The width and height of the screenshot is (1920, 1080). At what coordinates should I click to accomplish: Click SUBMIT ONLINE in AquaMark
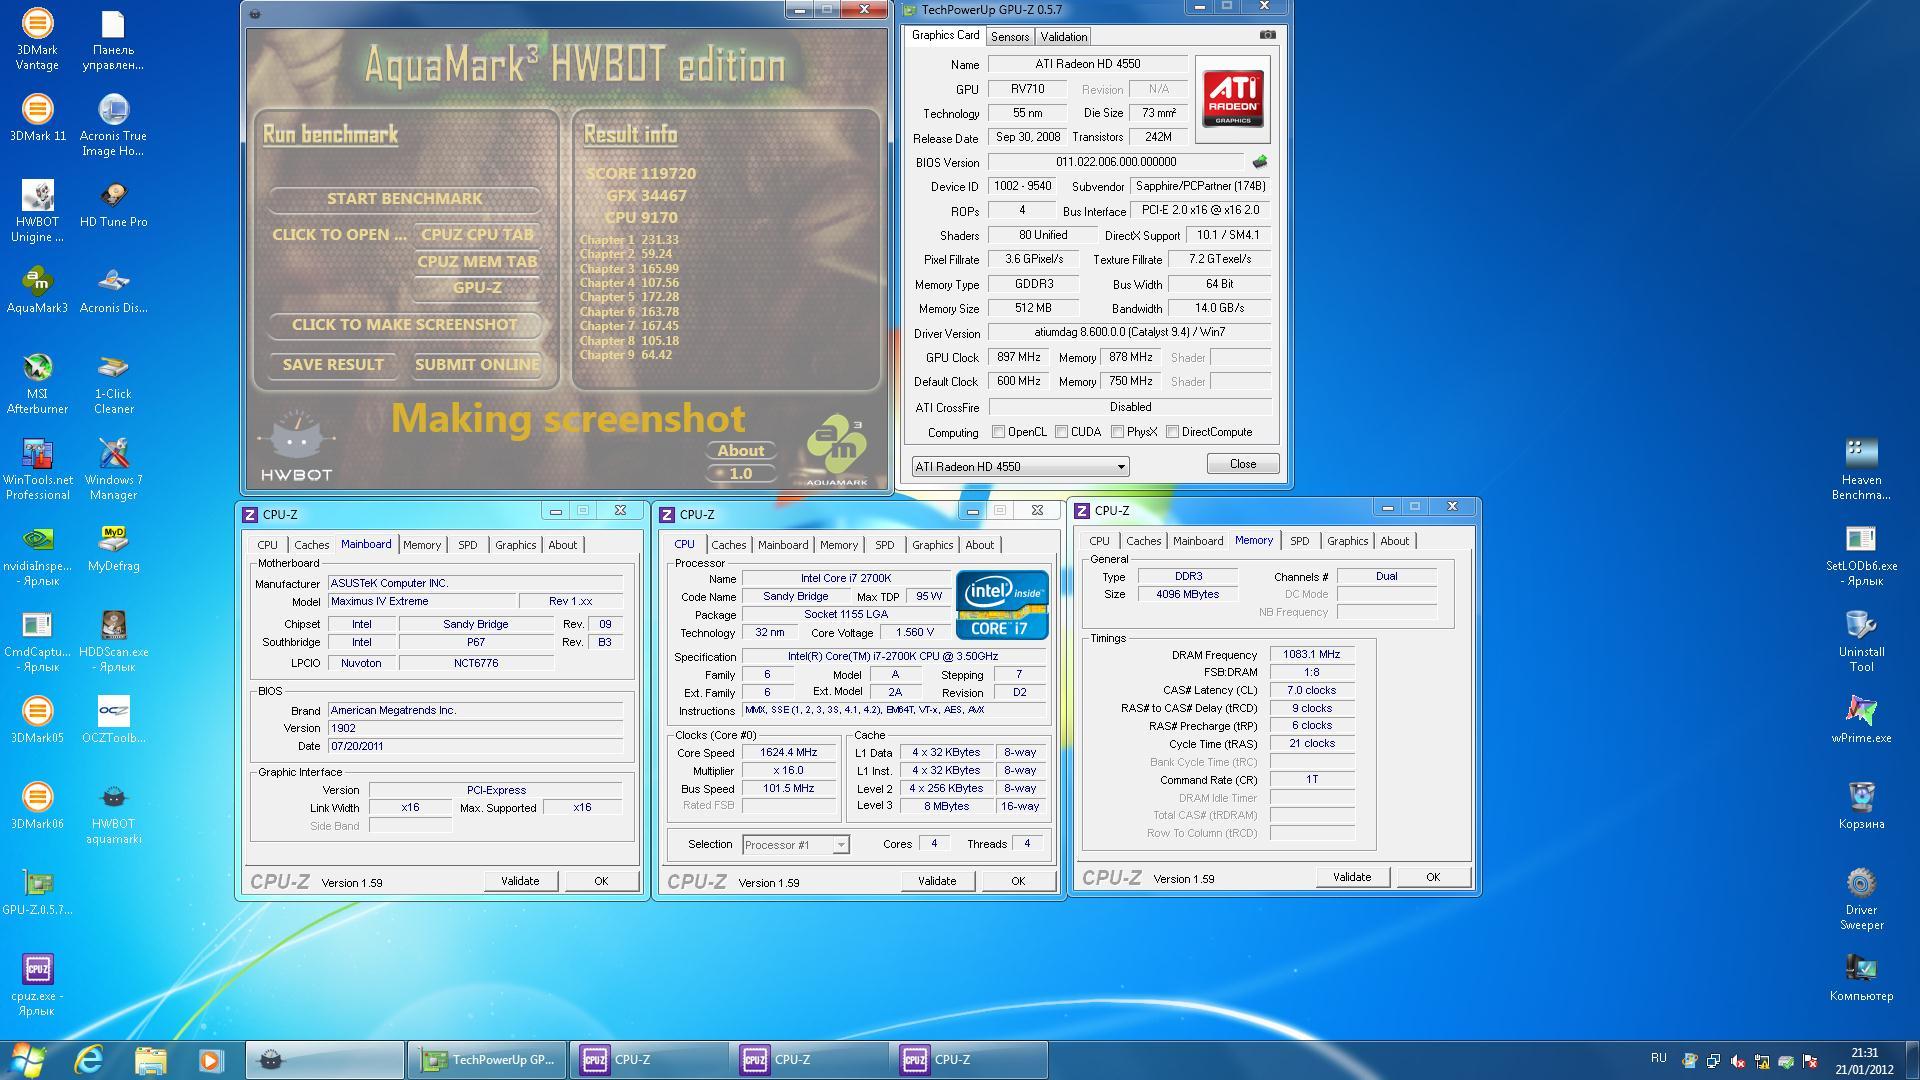coord(477,365)
